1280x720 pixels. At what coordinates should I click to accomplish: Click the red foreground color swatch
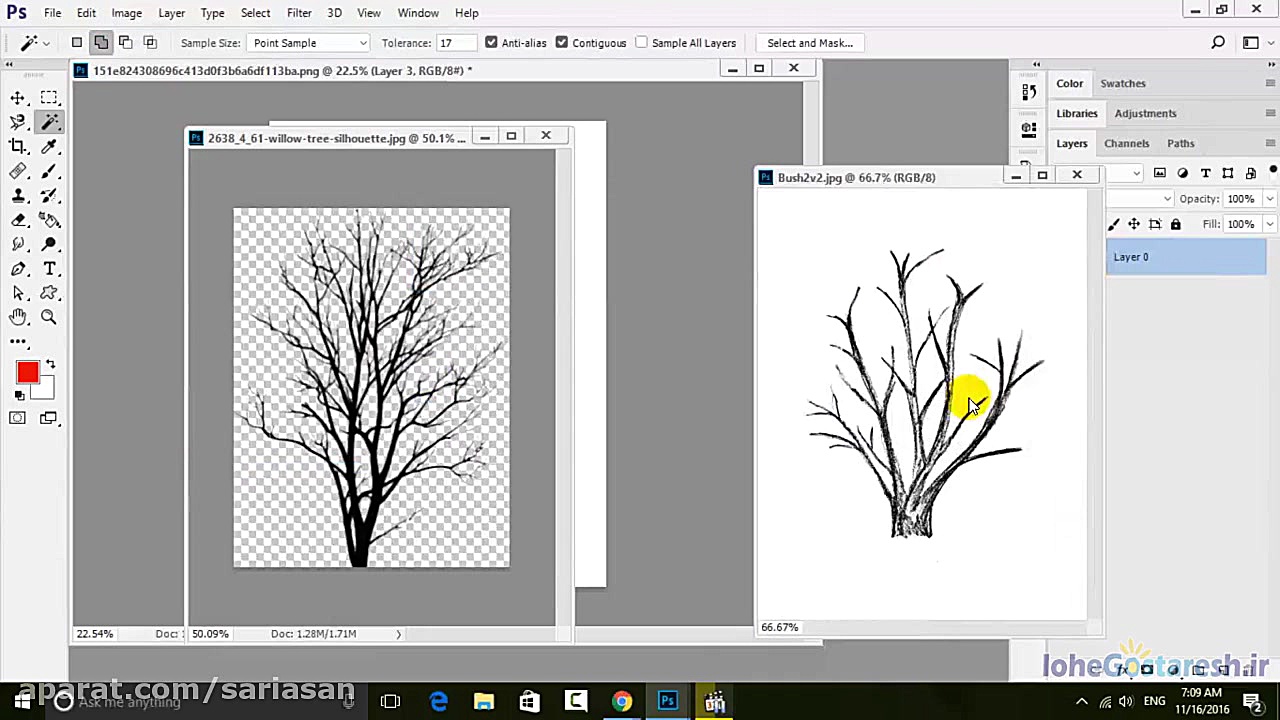coord(27,373)
